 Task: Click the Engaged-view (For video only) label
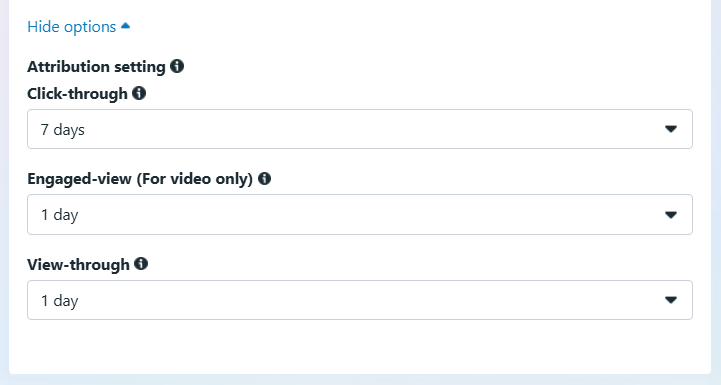(140, 179)
